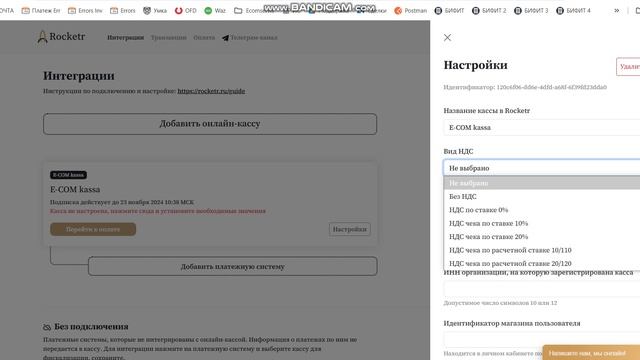Click the Telegram paper-plane icon
This screenshot has width=640, height=360.
225,38
